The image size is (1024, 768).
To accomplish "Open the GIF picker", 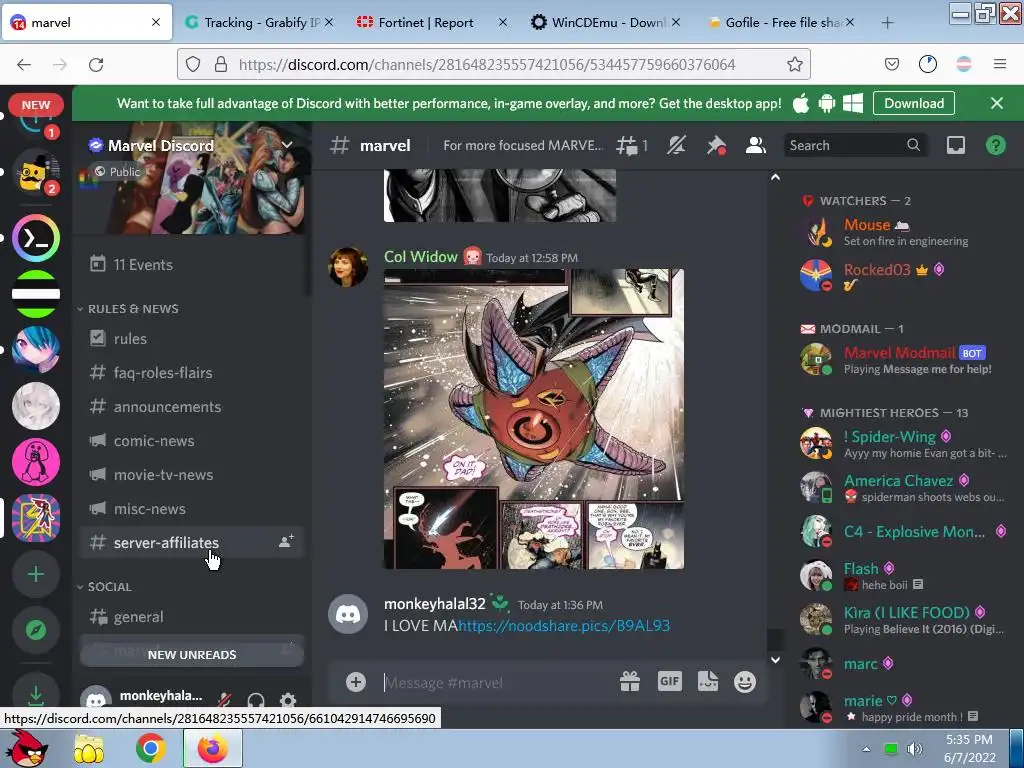I will (x=669, y=682).
